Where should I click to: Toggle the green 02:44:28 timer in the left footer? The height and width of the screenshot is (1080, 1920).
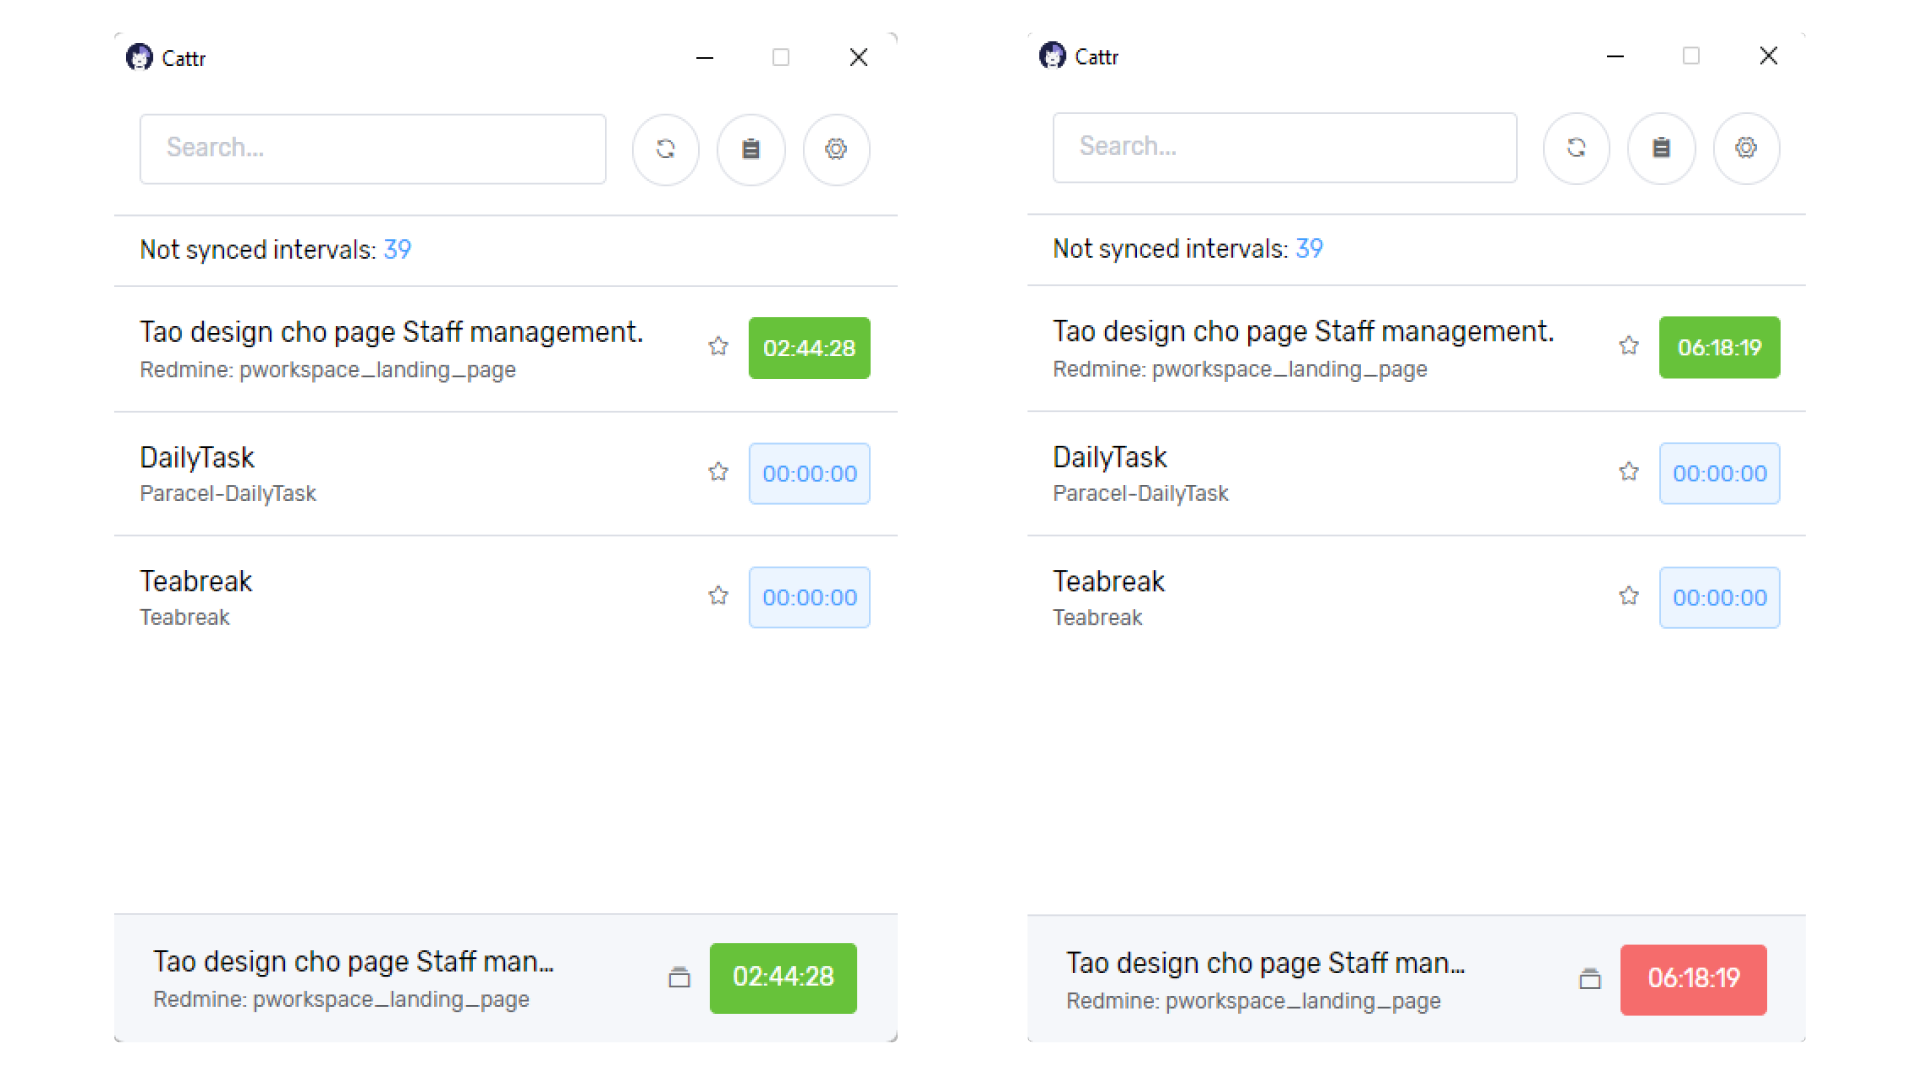(783, 977)
